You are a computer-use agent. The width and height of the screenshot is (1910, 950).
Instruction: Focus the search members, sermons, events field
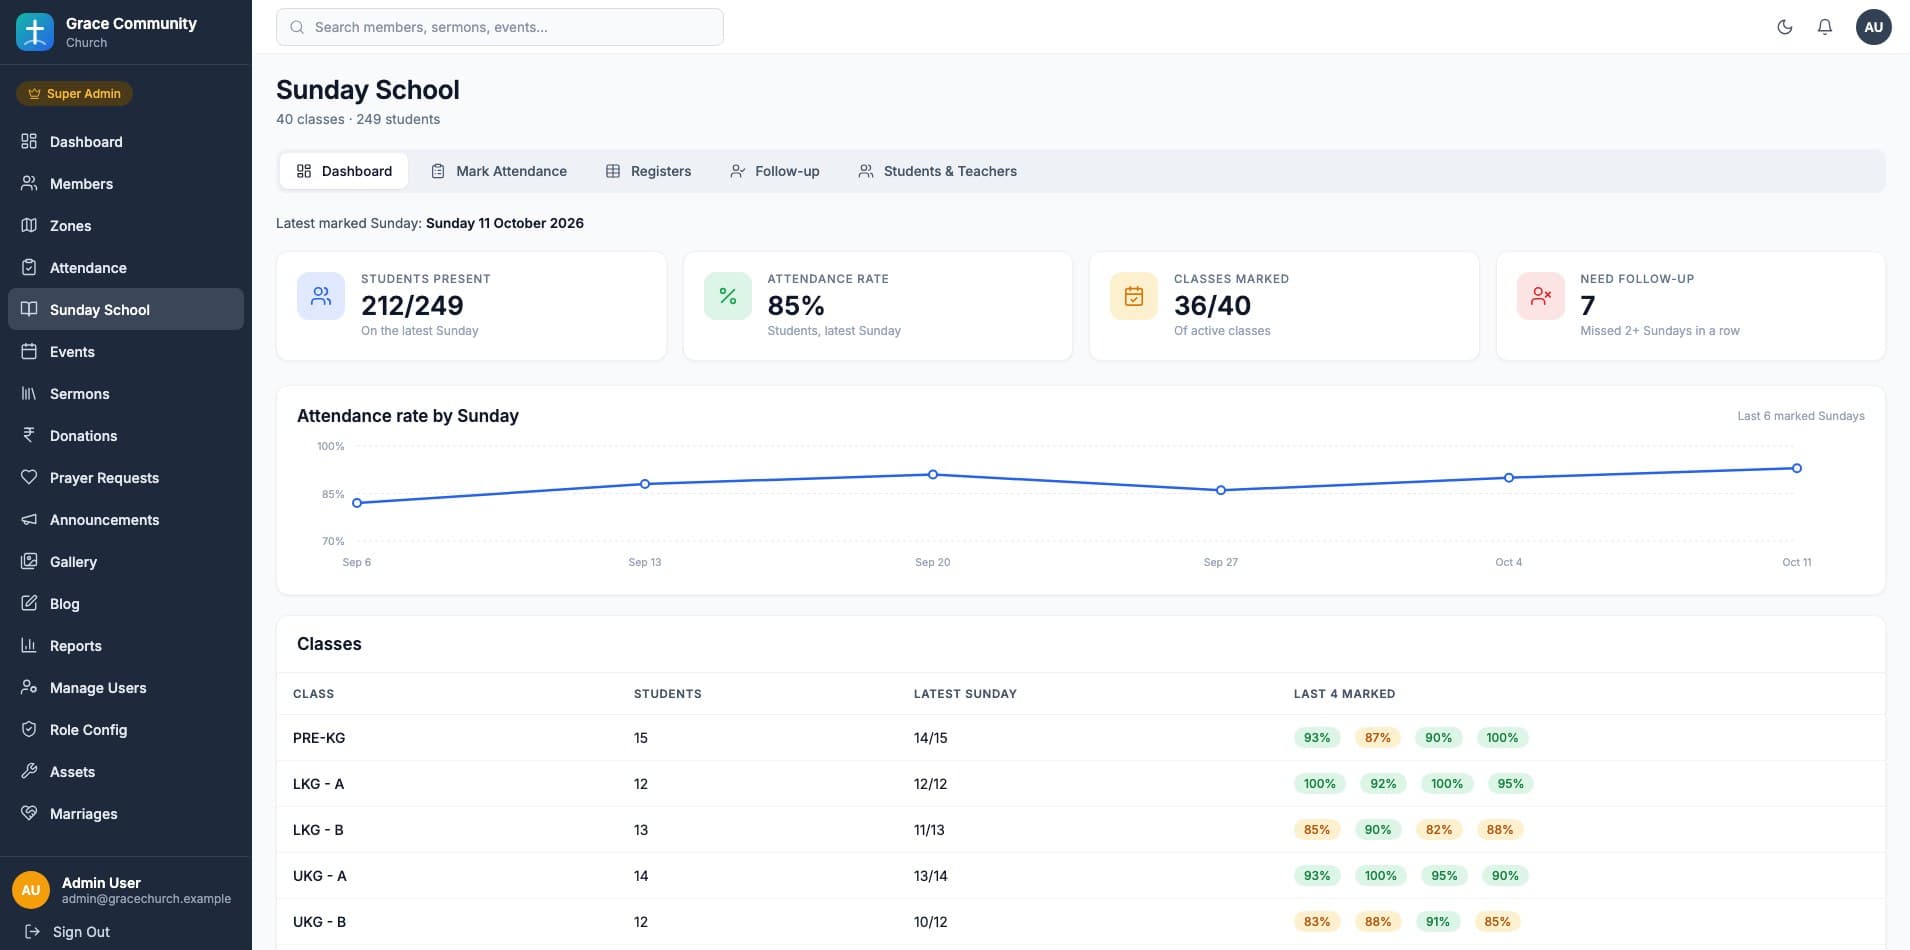pyautogui.click(x=500, y=27)
